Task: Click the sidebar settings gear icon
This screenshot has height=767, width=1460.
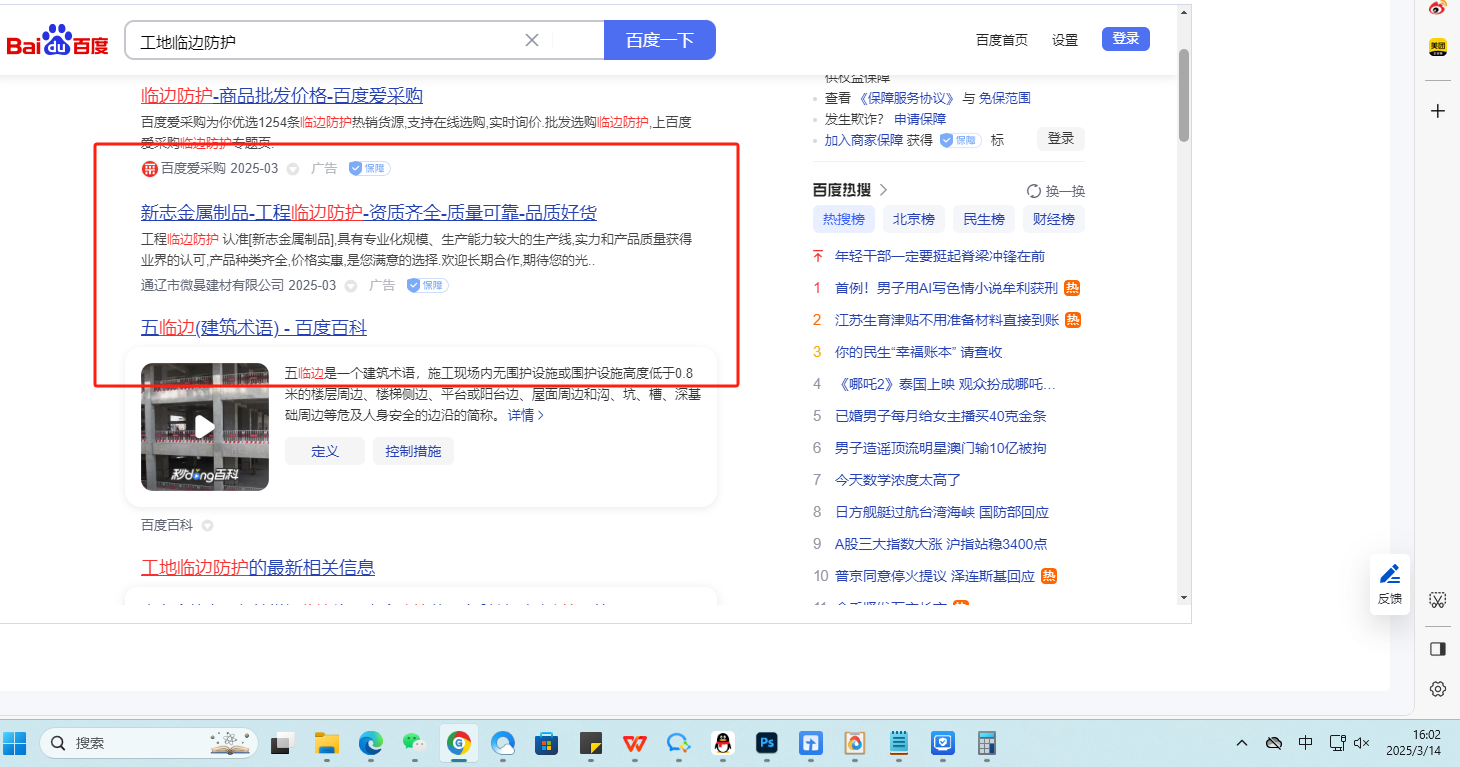Action: coord(1438,689)
